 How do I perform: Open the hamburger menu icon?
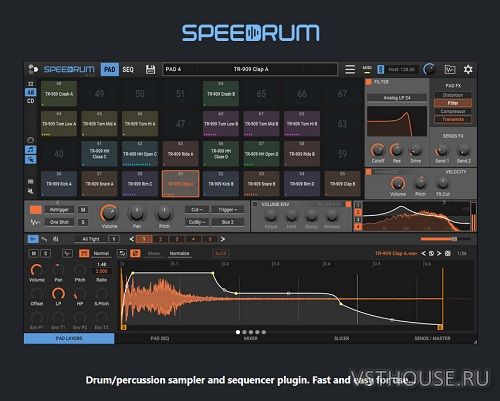[350, 69]
